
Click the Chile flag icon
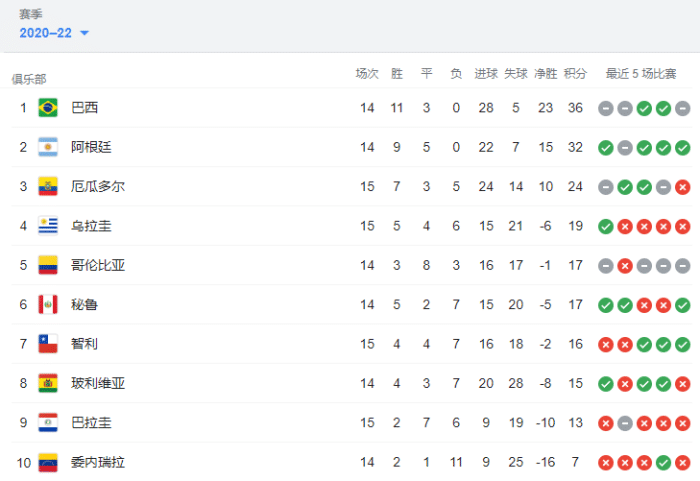pos(48,344)
